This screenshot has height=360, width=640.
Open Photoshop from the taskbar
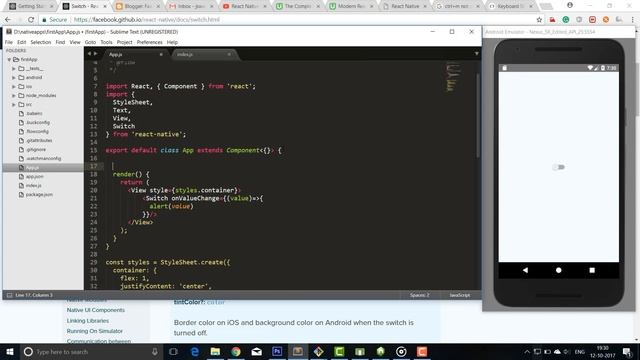pyautogui.click(x=277, y=352)
